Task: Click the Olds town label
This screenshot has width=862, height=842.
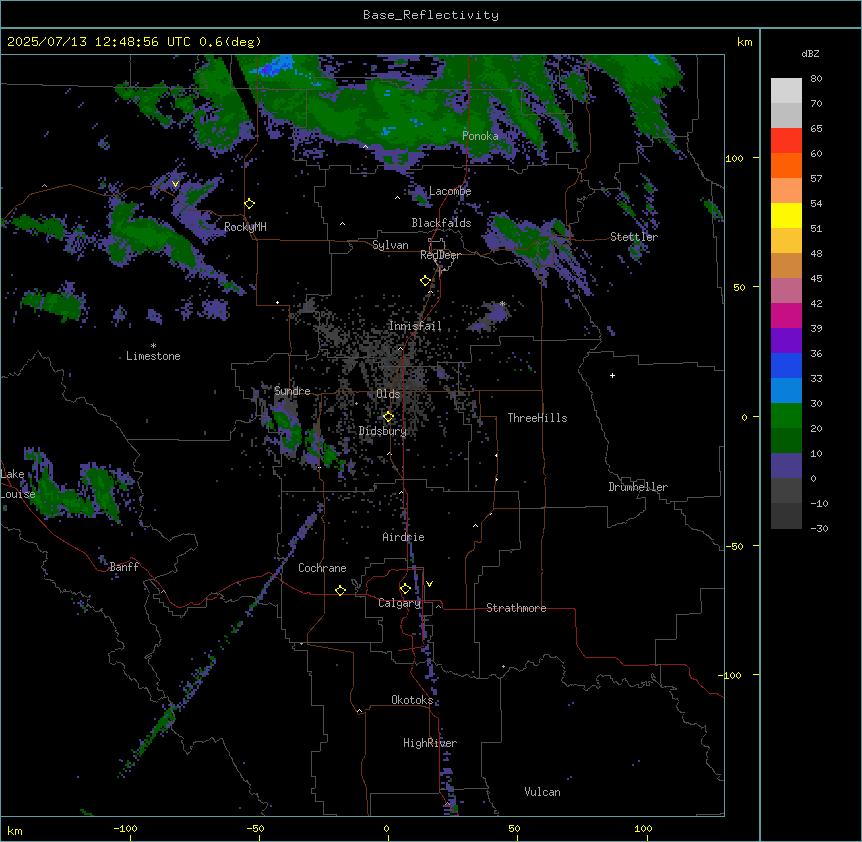Action: pos(388,394)
